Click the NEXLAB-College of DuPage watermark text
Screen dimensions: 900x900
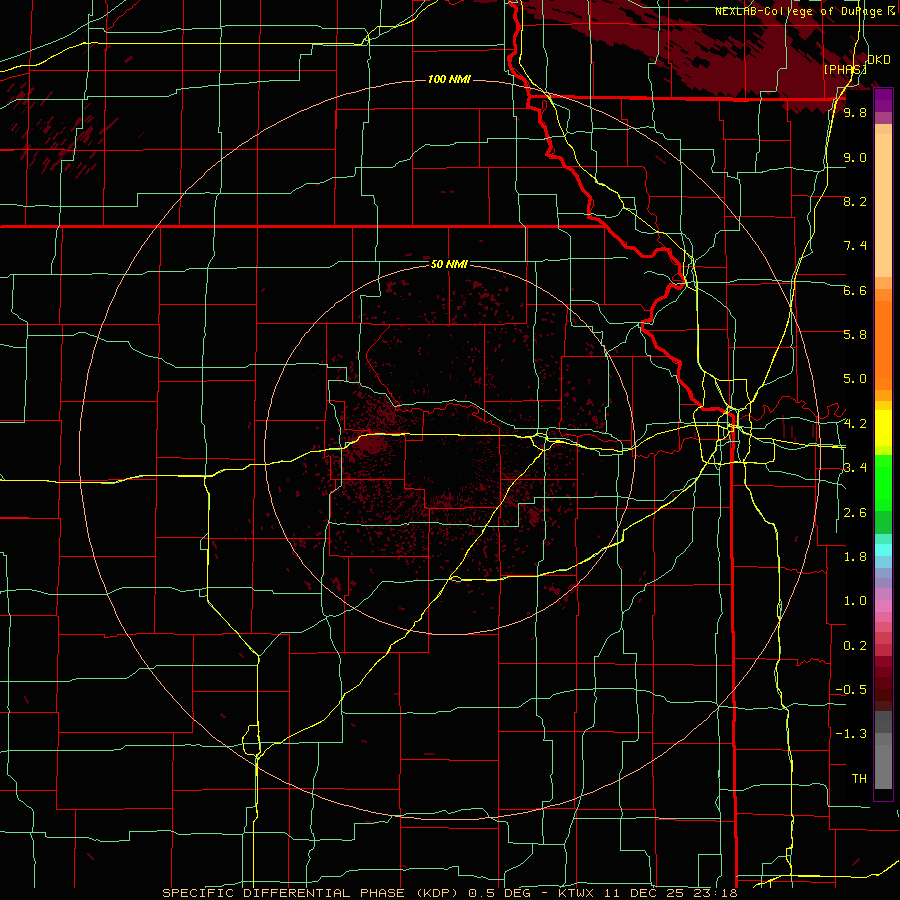[798, 11]
